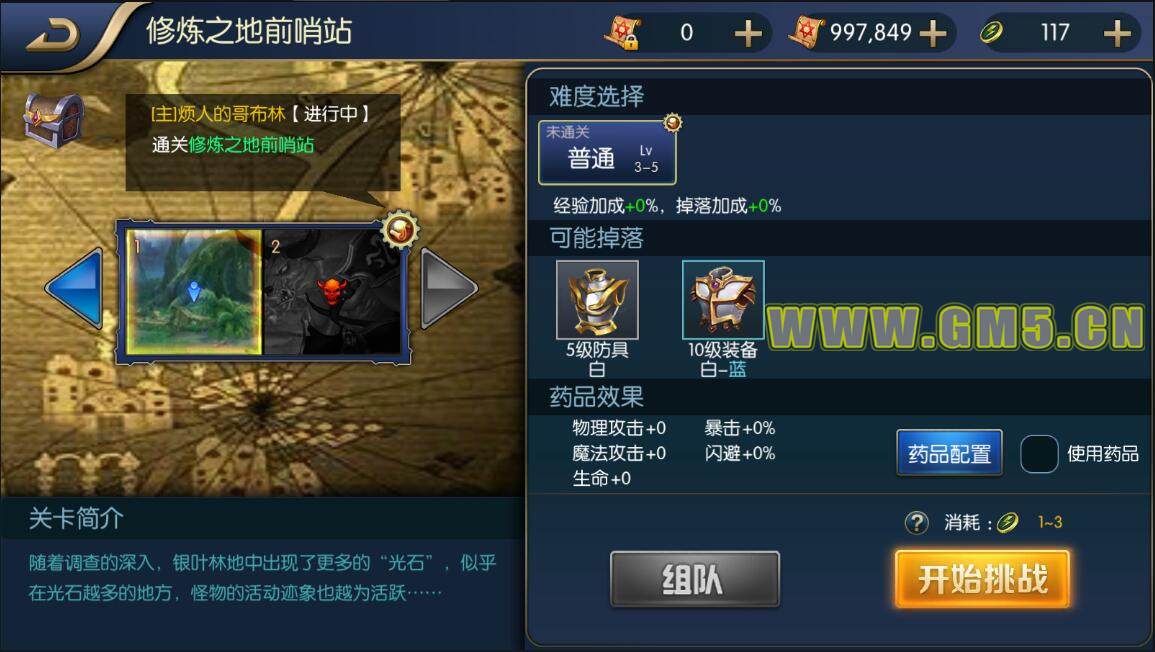Add locked scrolls with plus button
Image resolution: width=1155 pixels, height=652 pixels.
pos(748,33)
